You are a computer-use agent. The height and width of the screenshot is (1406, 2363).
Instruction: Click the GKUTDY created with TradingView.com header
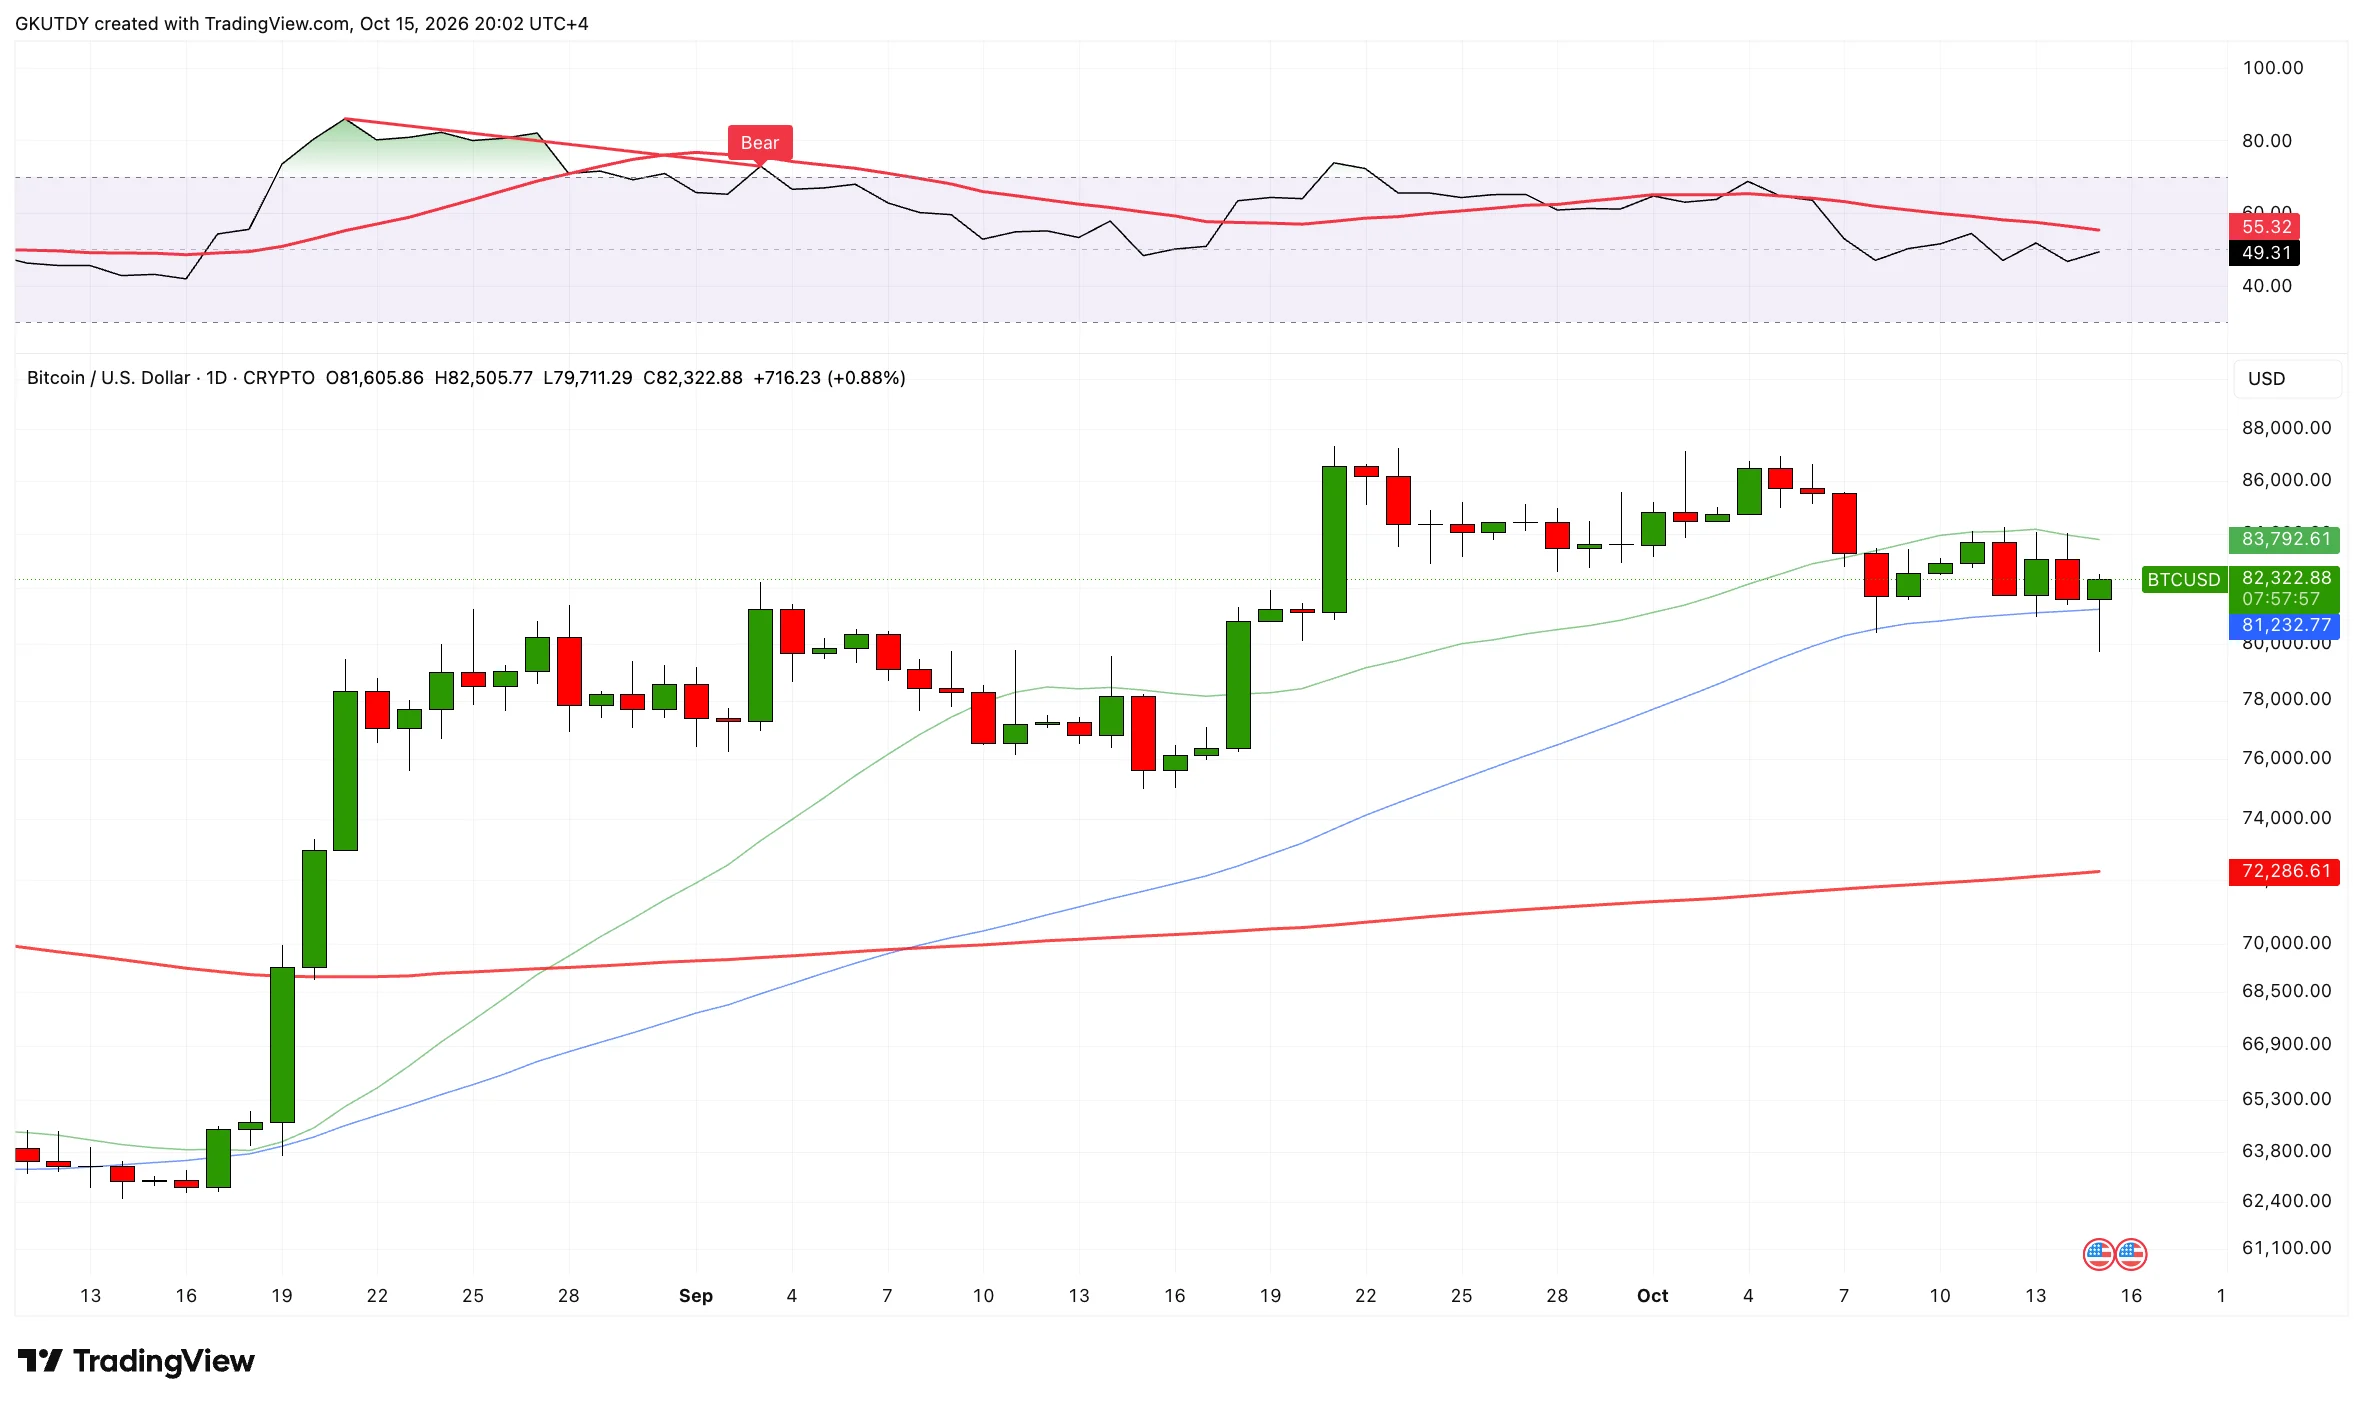[x=301, y=23]
